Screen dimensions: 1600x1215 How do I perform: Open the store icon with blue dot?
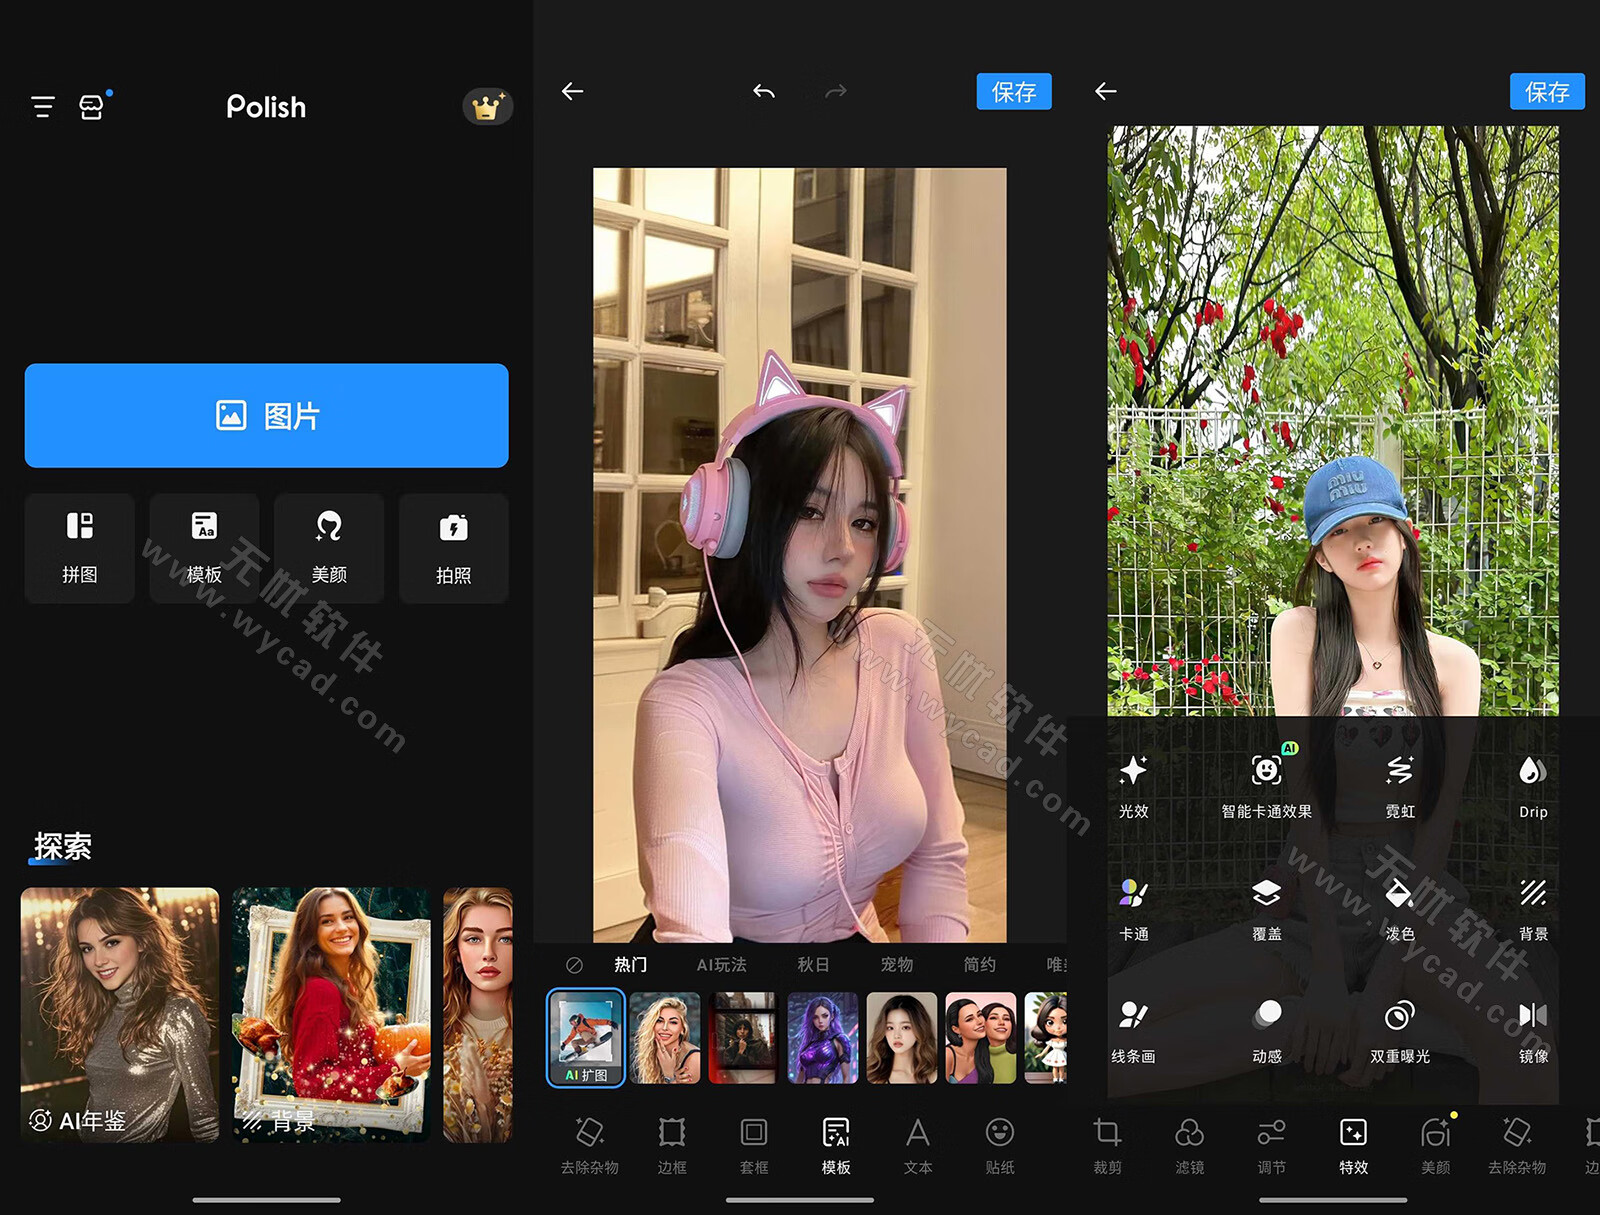click(91, 107)
